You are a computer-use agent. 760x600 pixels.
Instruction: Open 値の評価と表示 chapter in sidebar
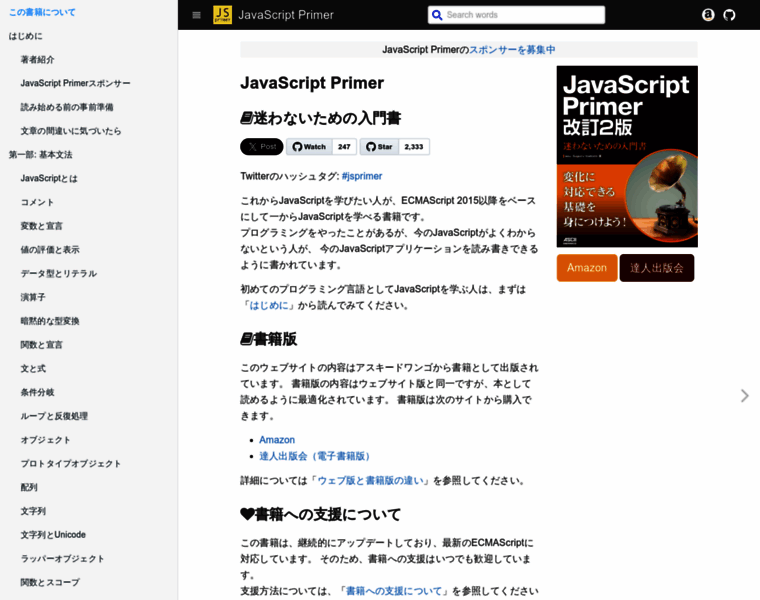pyautogui.click(x=50, y=250)
